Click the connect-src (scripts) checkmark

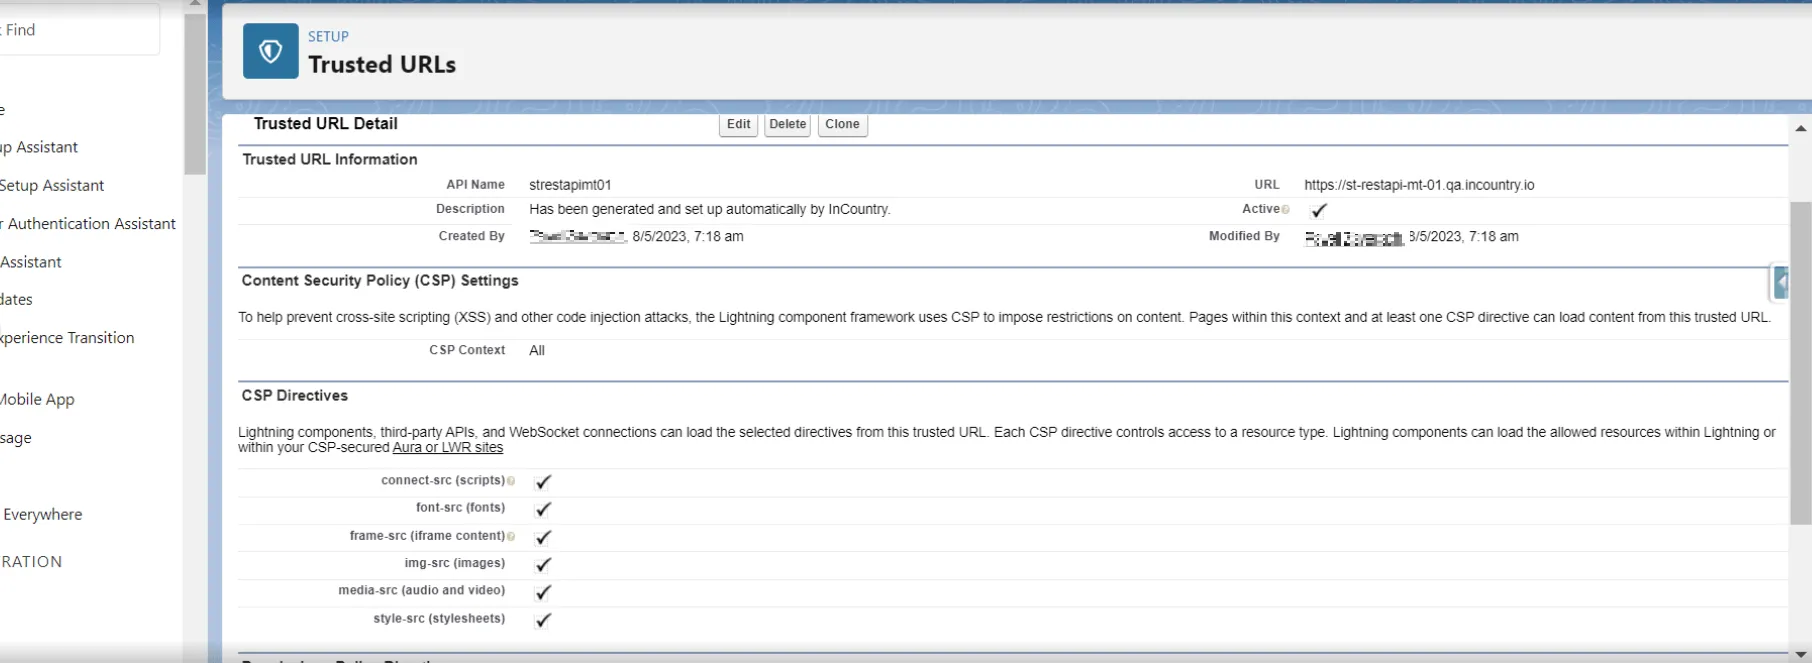(543, 482)
